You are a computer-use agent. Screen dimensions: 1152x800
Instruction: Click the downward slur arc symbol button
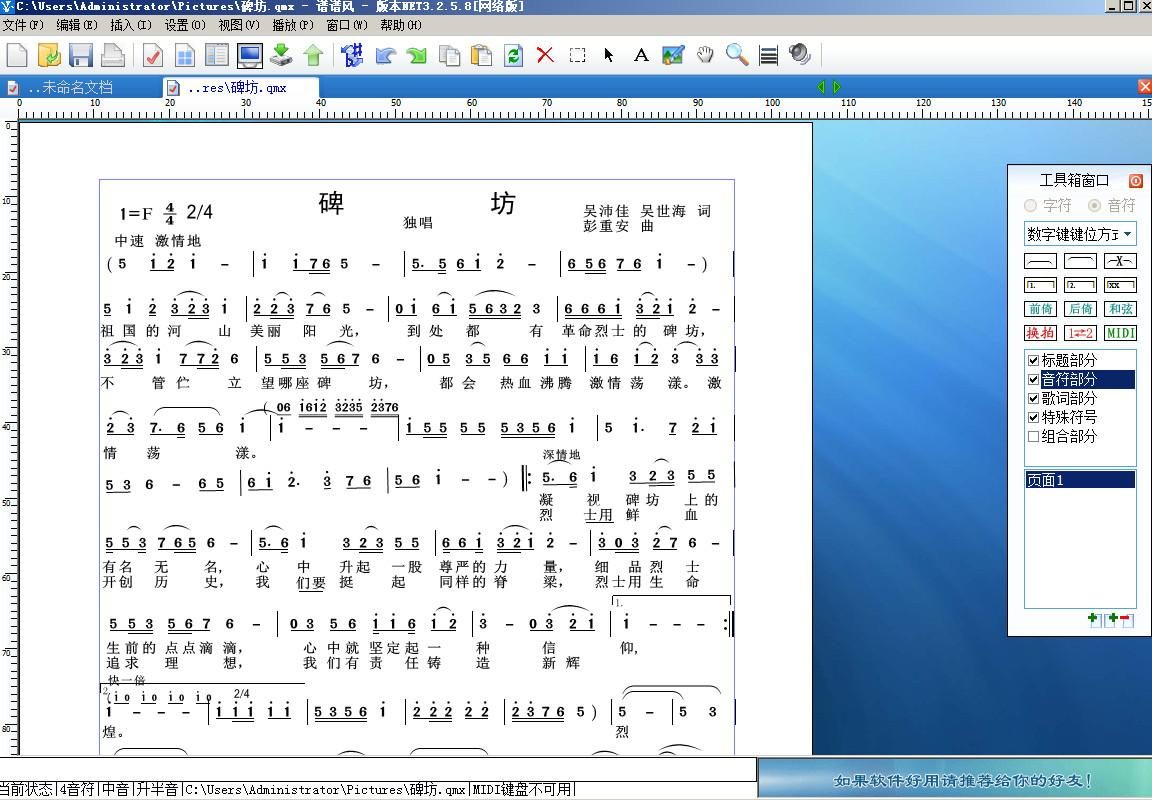[1040, 262]
